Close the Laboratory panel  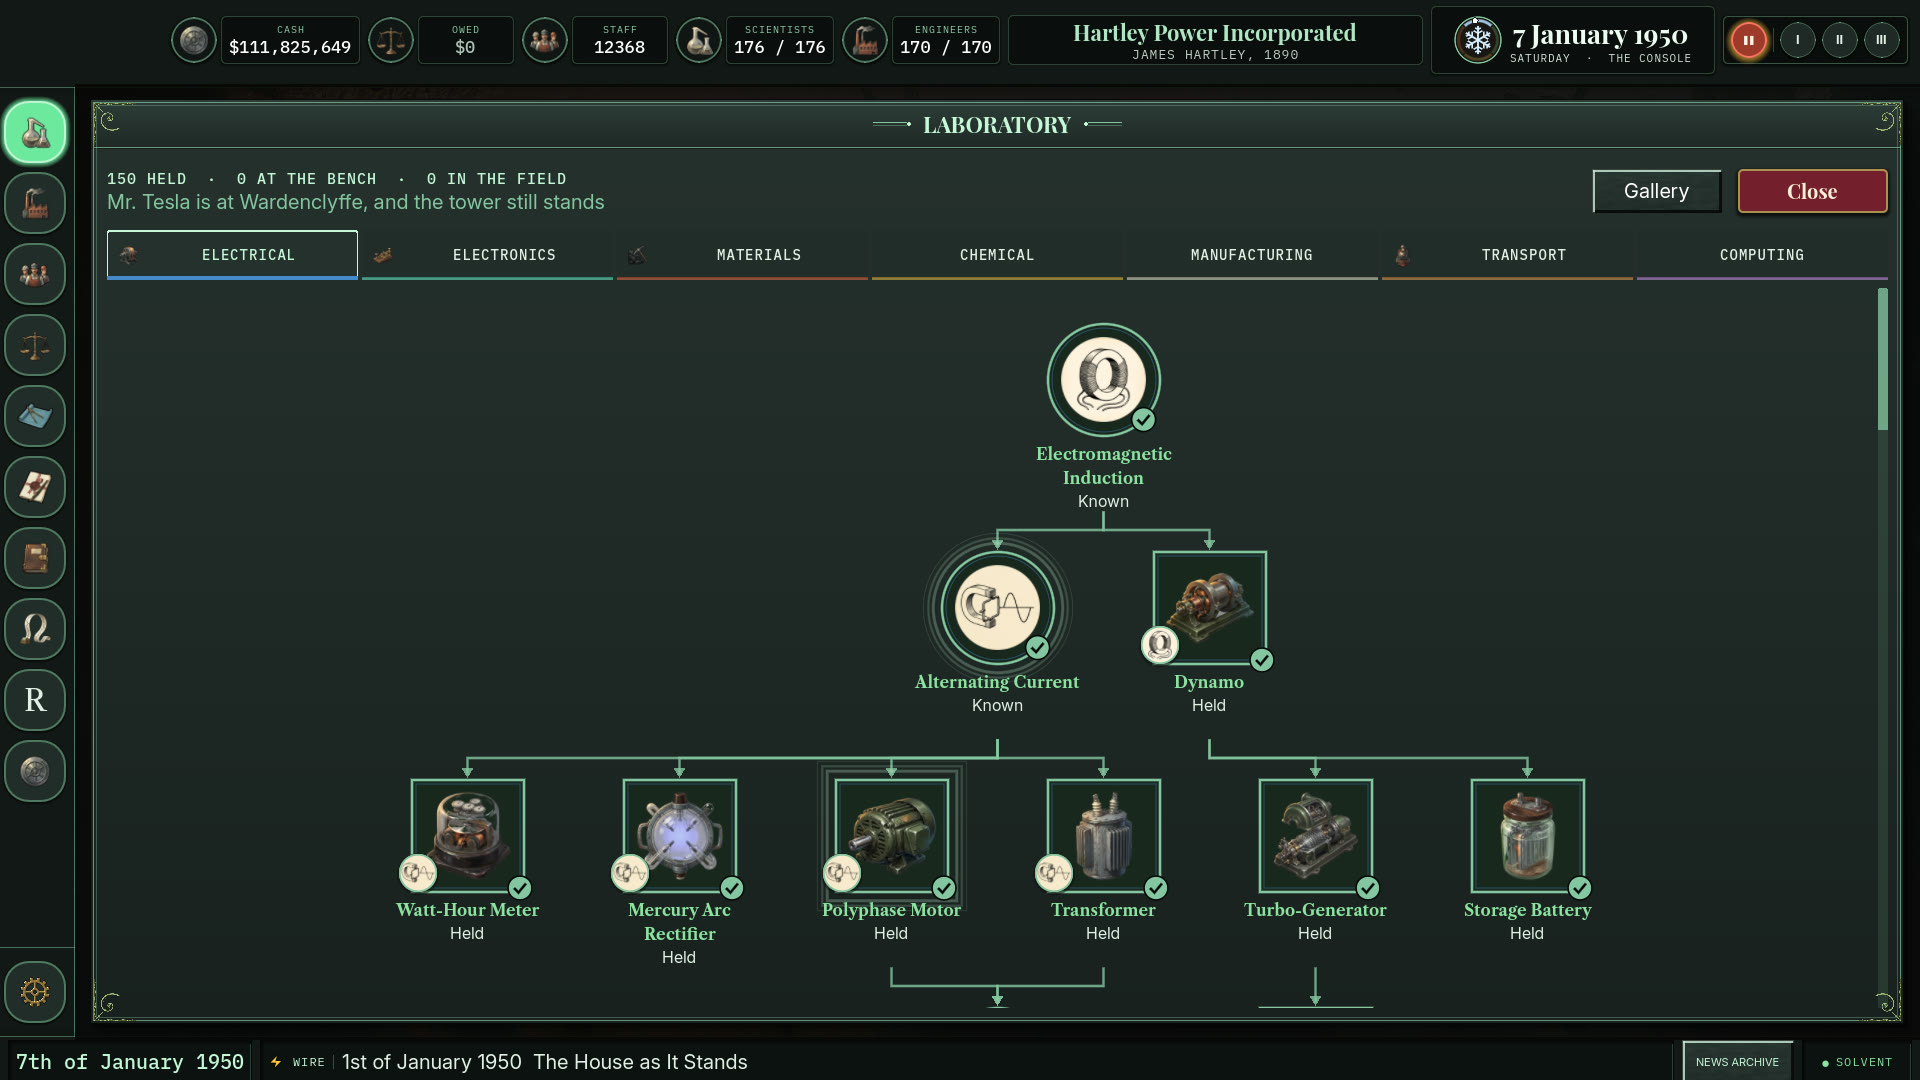tap(1812, 191)
